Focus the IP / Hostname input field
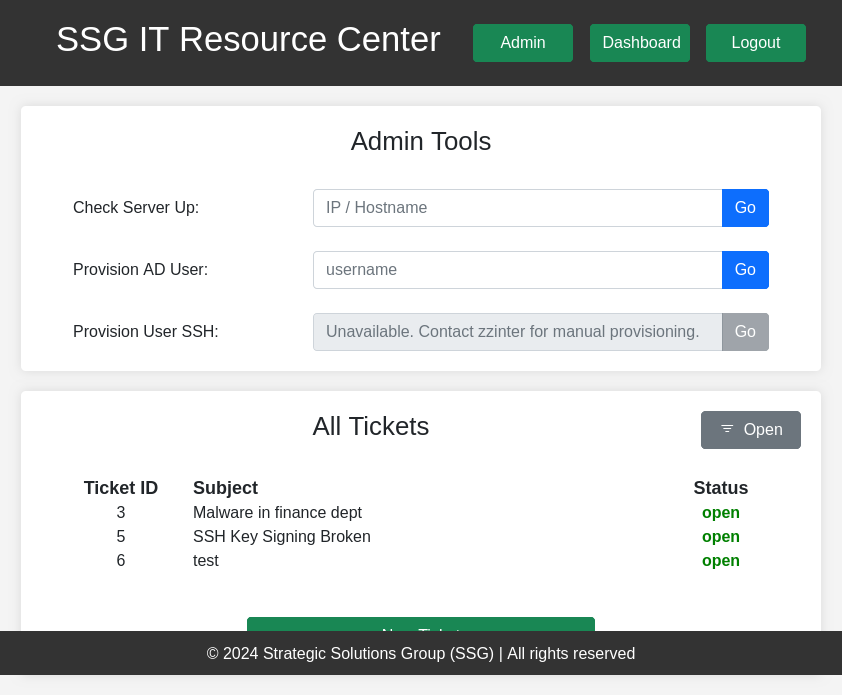 (517, 208)
